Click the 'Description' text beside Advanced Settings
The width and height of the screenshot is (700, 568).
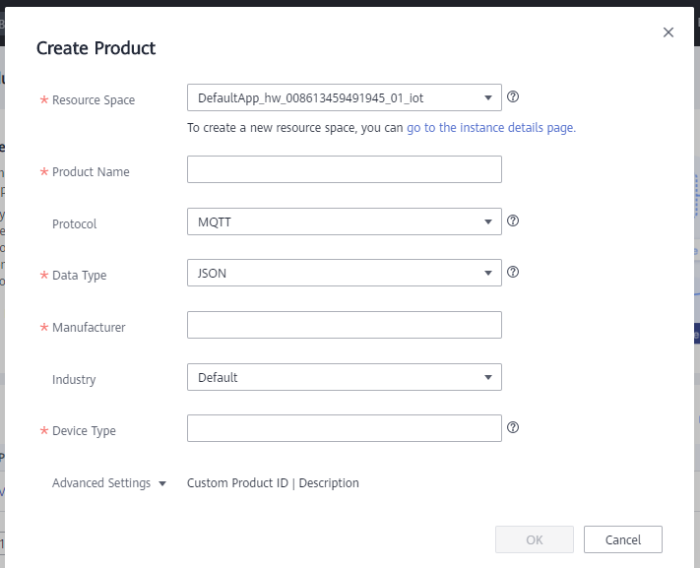[x=328, y=483]
